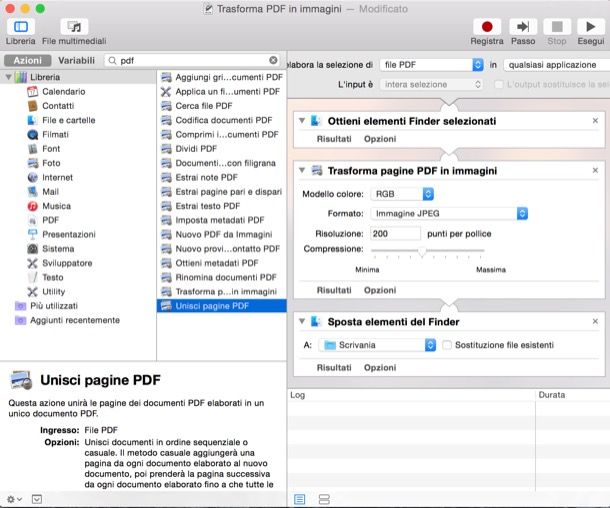
Task: Select Utility category
Action: pyautogui.click(x=53, y=292)
